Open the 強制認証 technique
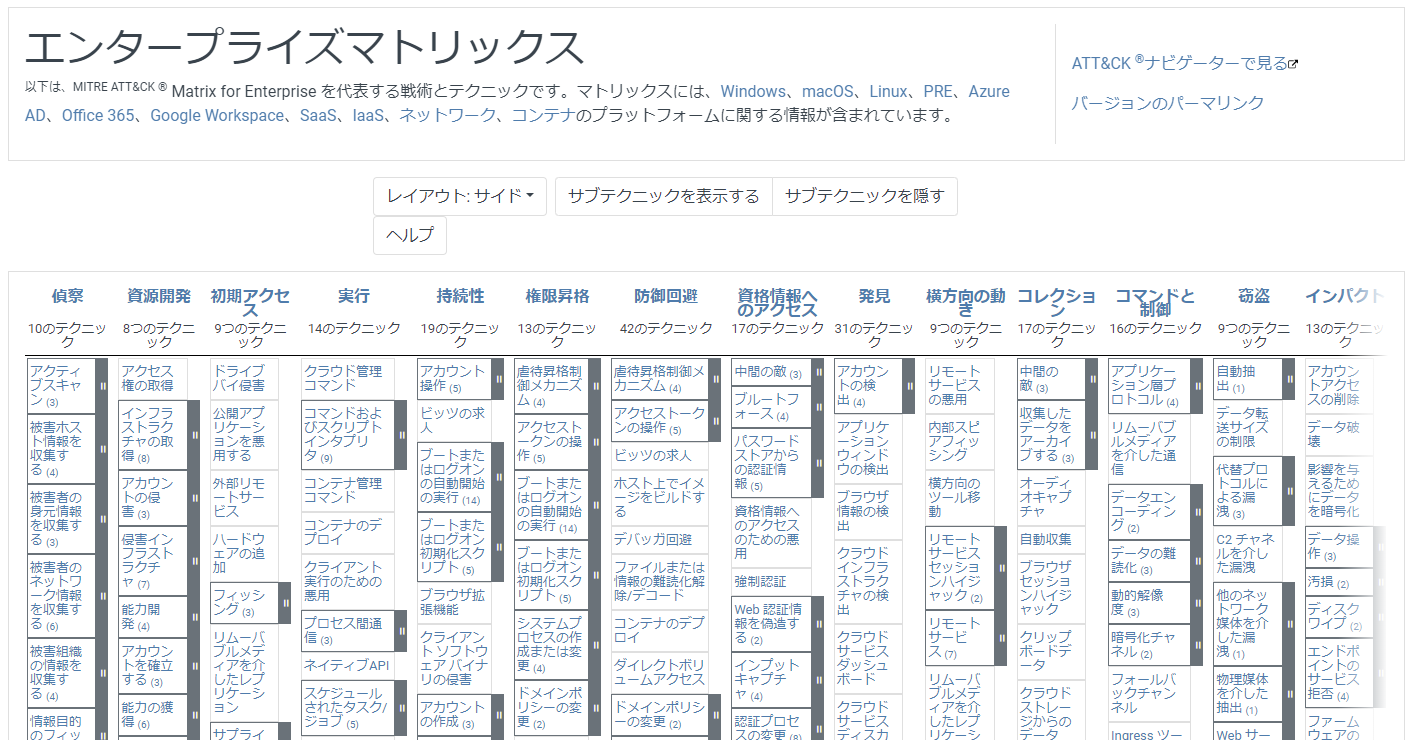1415x740 pixels. [760, 581]
